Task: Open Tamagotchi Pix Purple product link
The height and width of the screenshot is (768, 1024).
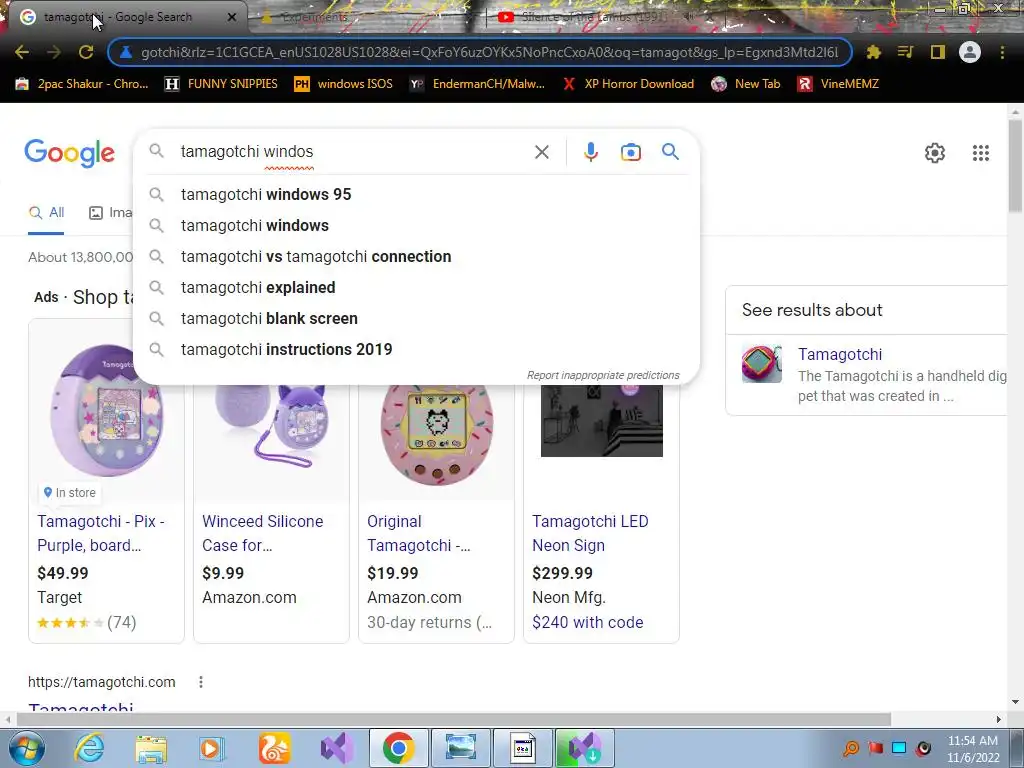Action: [101, 533]
